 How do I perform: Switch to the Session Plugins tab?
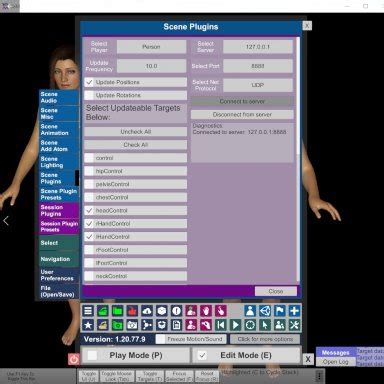click(59, 210)
